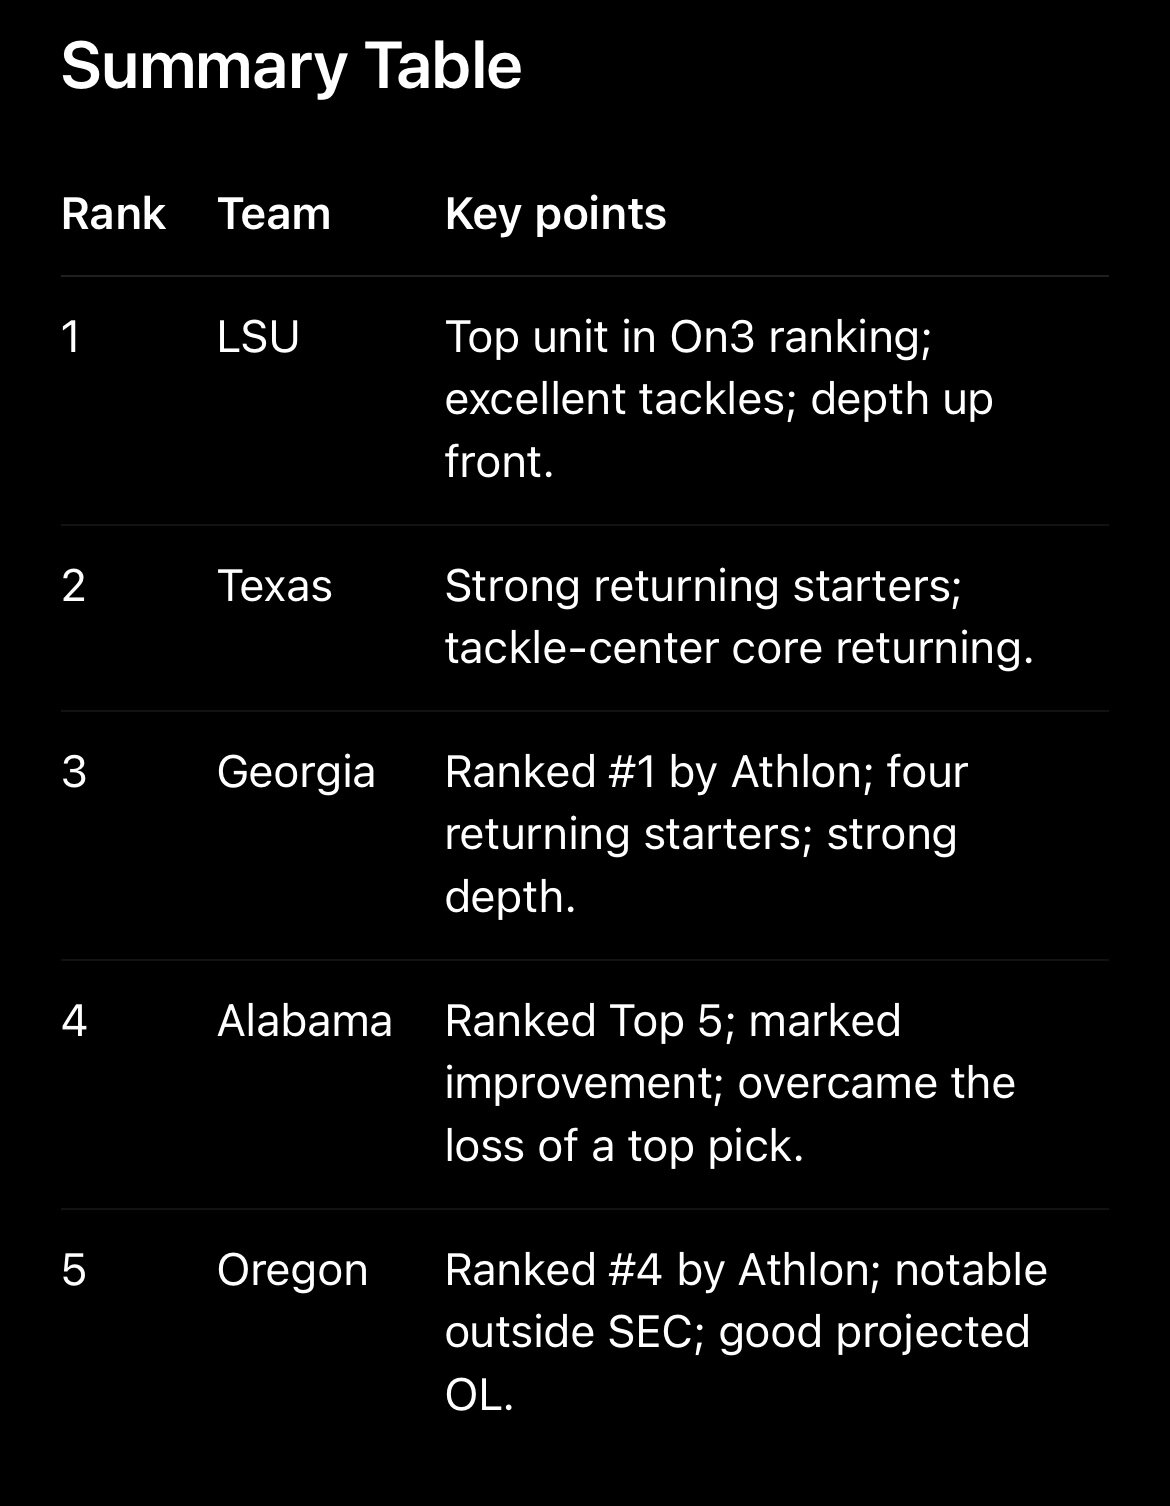The image size is (1170, 1506).
Task: Click rank number 1 cell
Action: 70,337
